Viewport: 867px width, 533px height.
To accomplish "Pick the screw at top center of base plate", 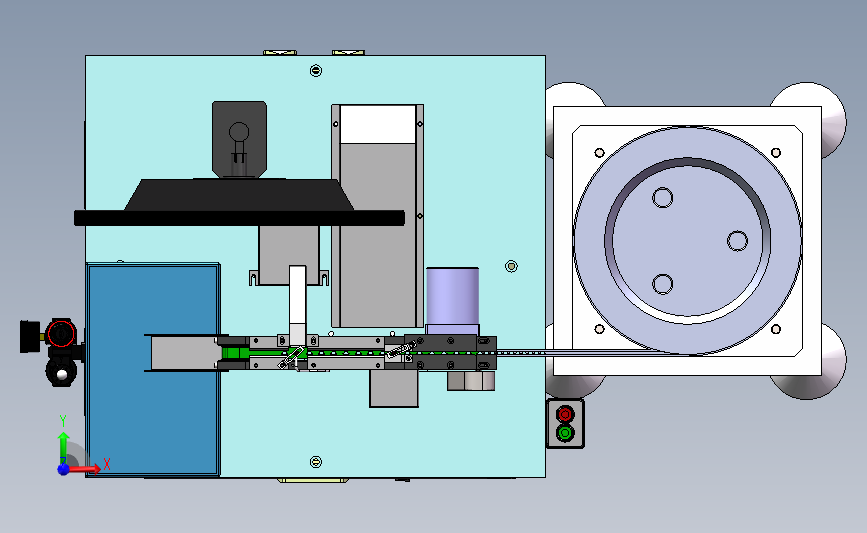I will (316, 71).
